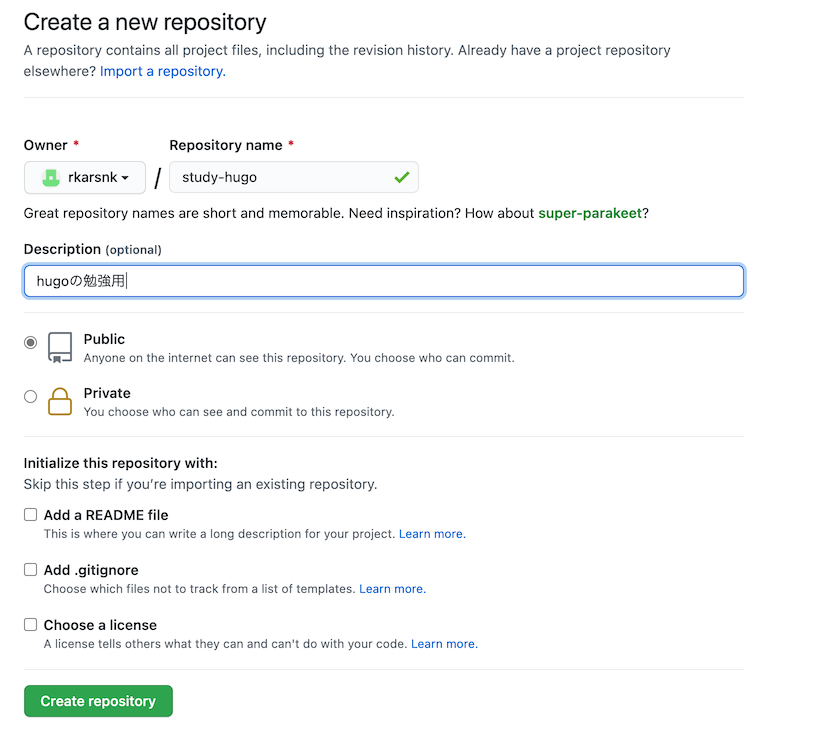Open Learn more link for .gitignore templates

click(392, 588)
